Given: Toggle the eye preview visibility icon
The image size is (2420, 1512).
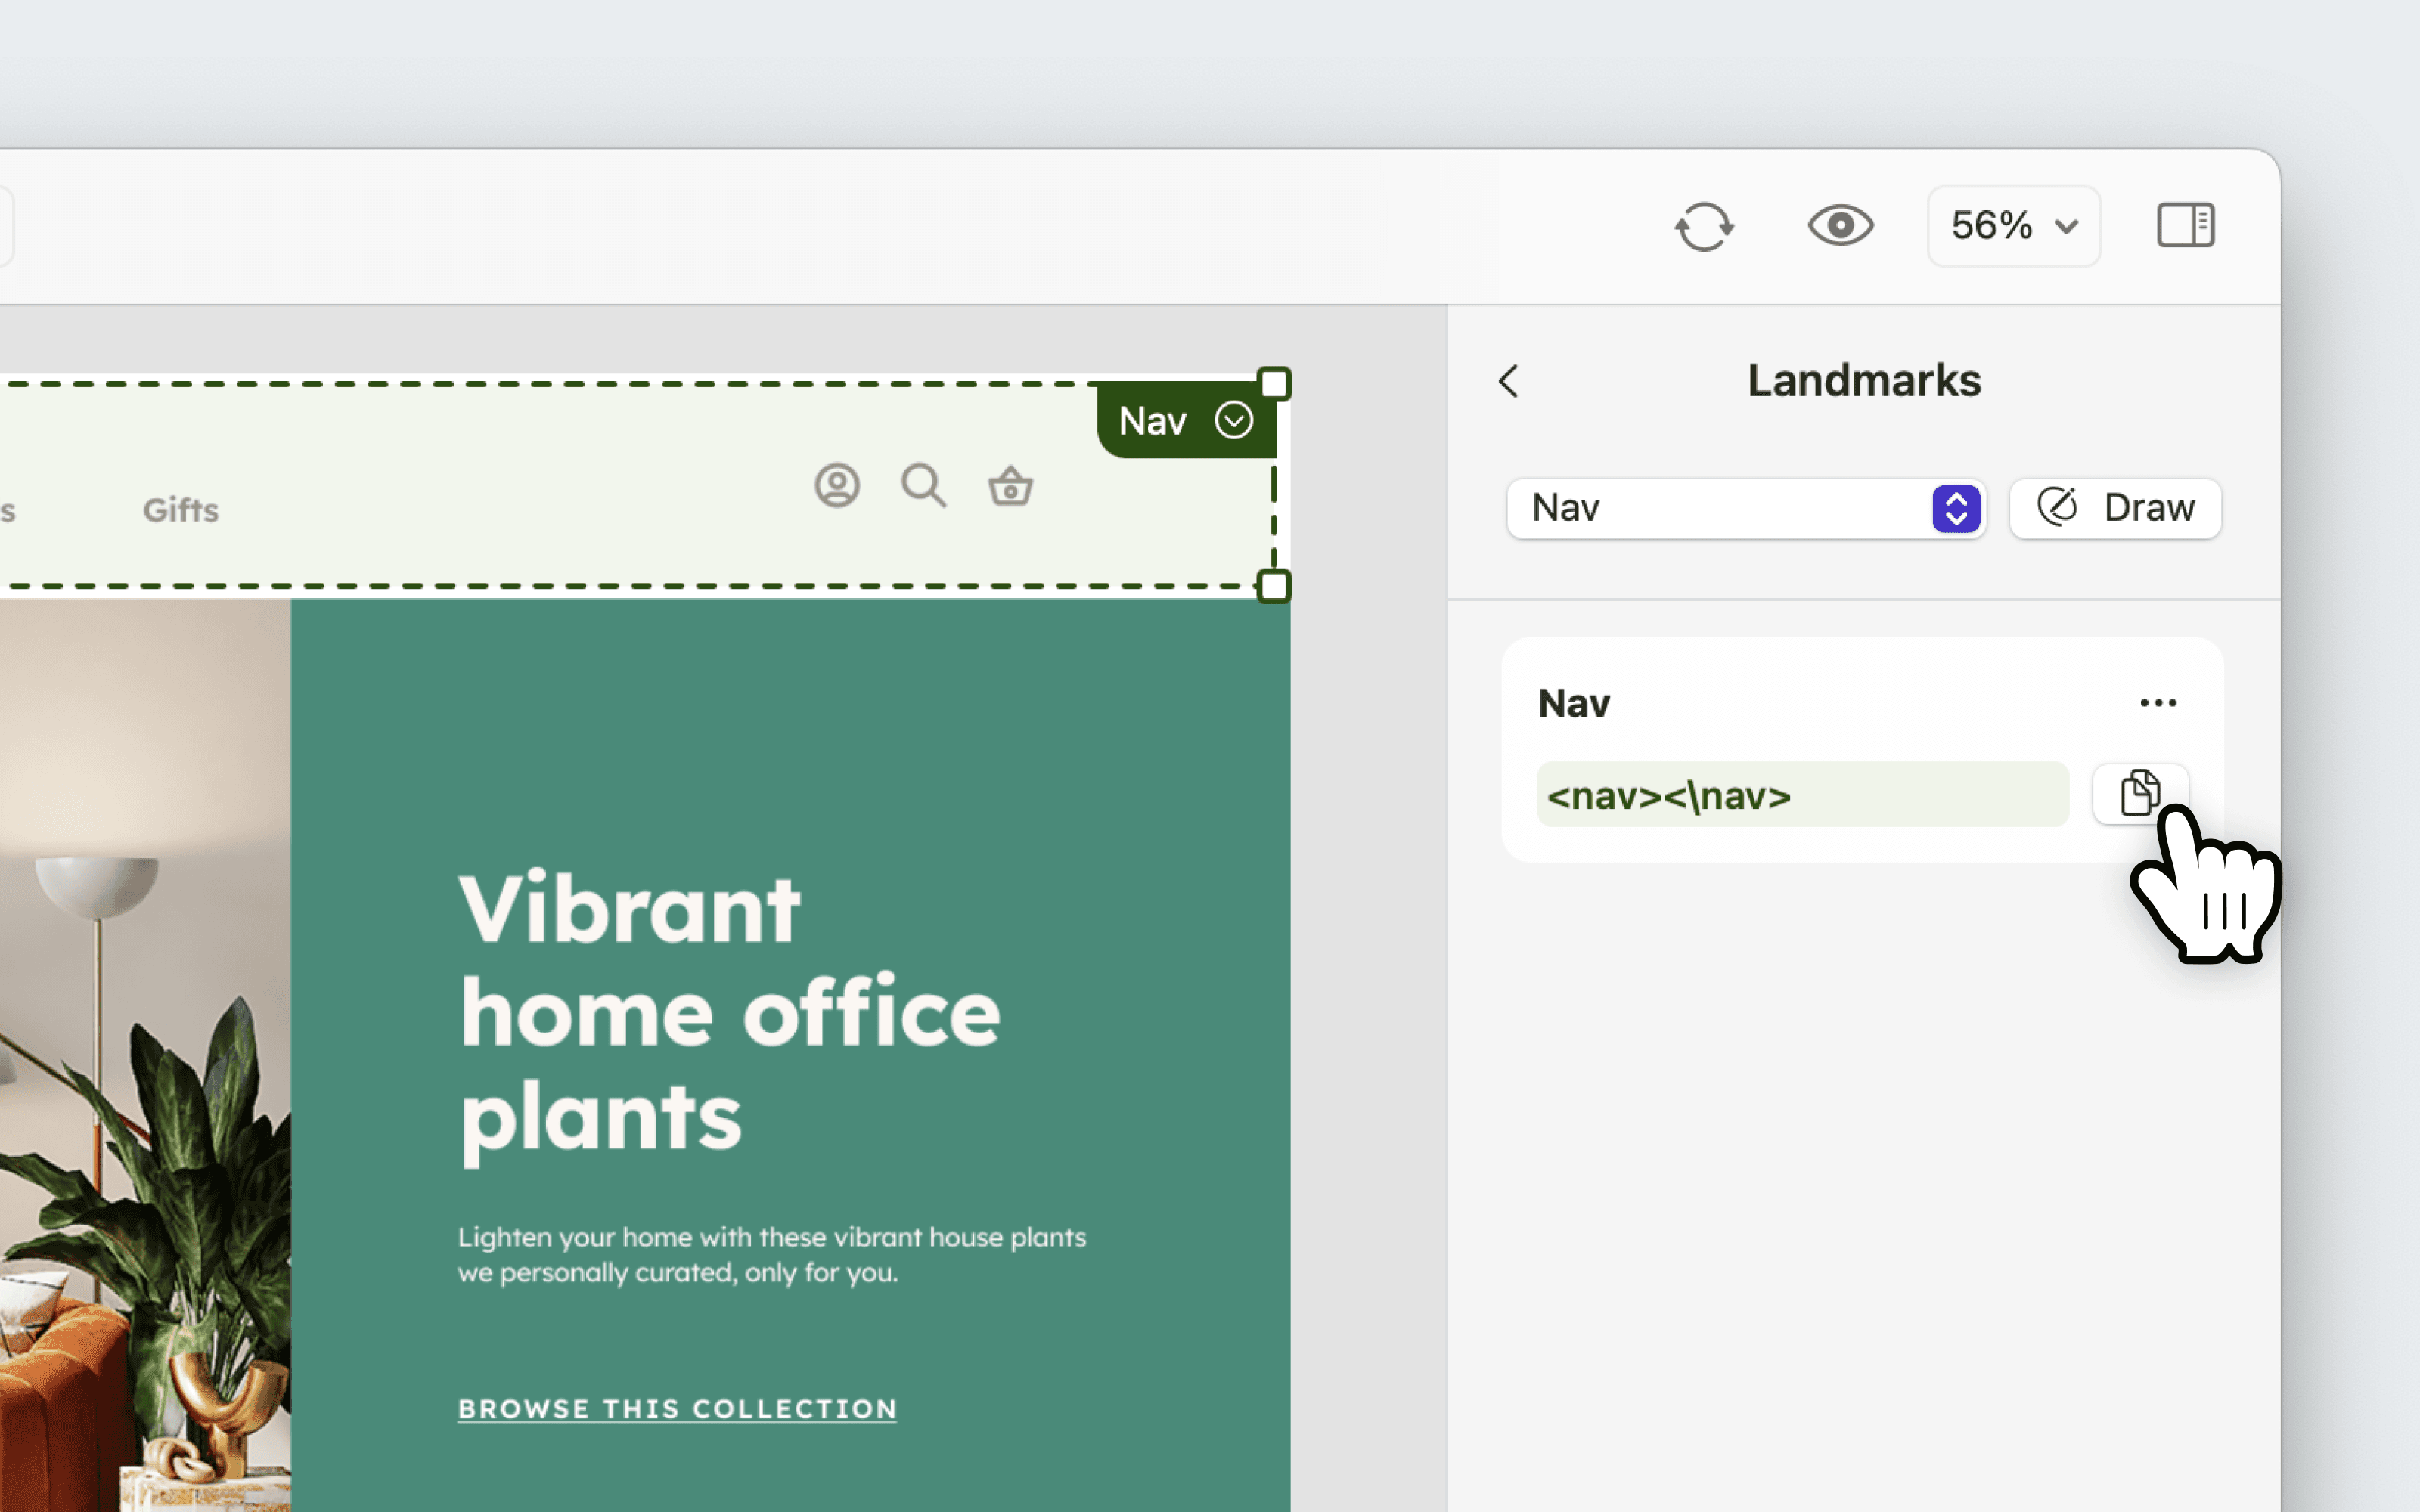Looking at the screenshot, I should point(1840,226).
